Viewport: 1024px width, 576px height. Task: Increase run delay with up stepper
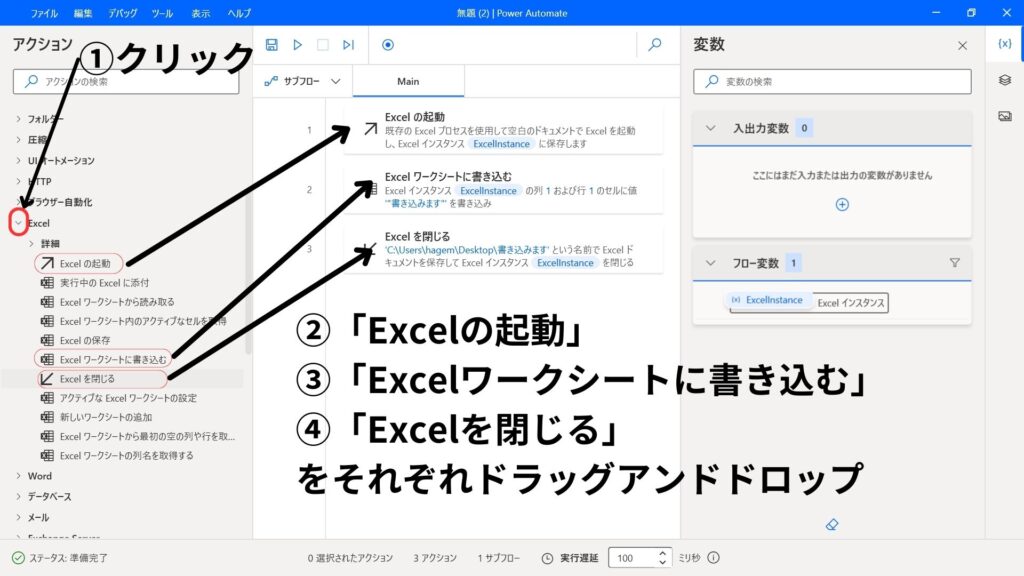(x=662, y=553)
